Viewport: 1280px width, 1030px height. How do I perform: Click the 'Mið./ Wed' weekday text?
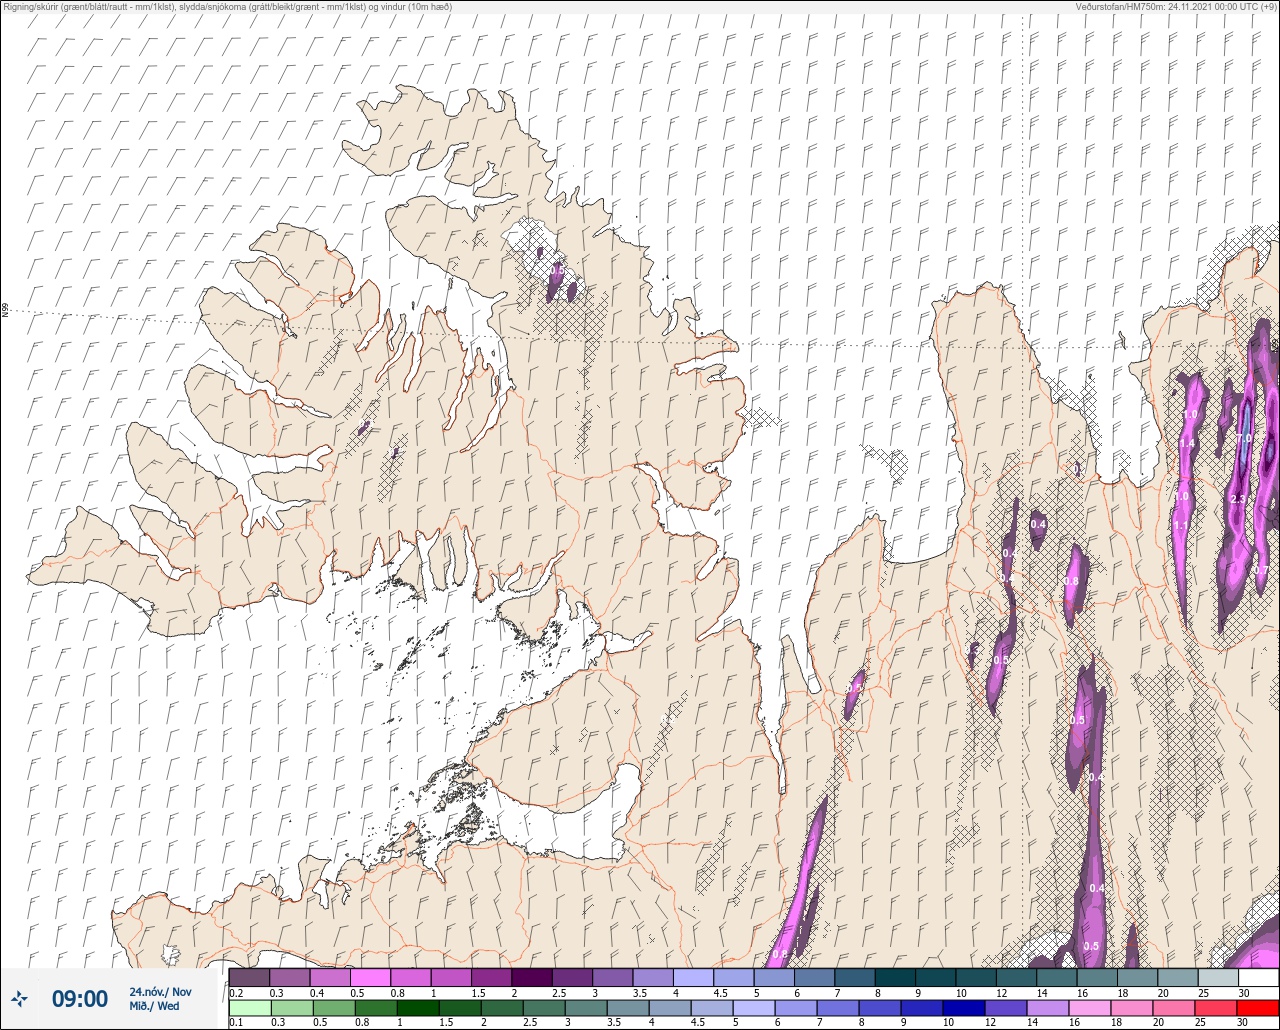tap(154, 1006)
